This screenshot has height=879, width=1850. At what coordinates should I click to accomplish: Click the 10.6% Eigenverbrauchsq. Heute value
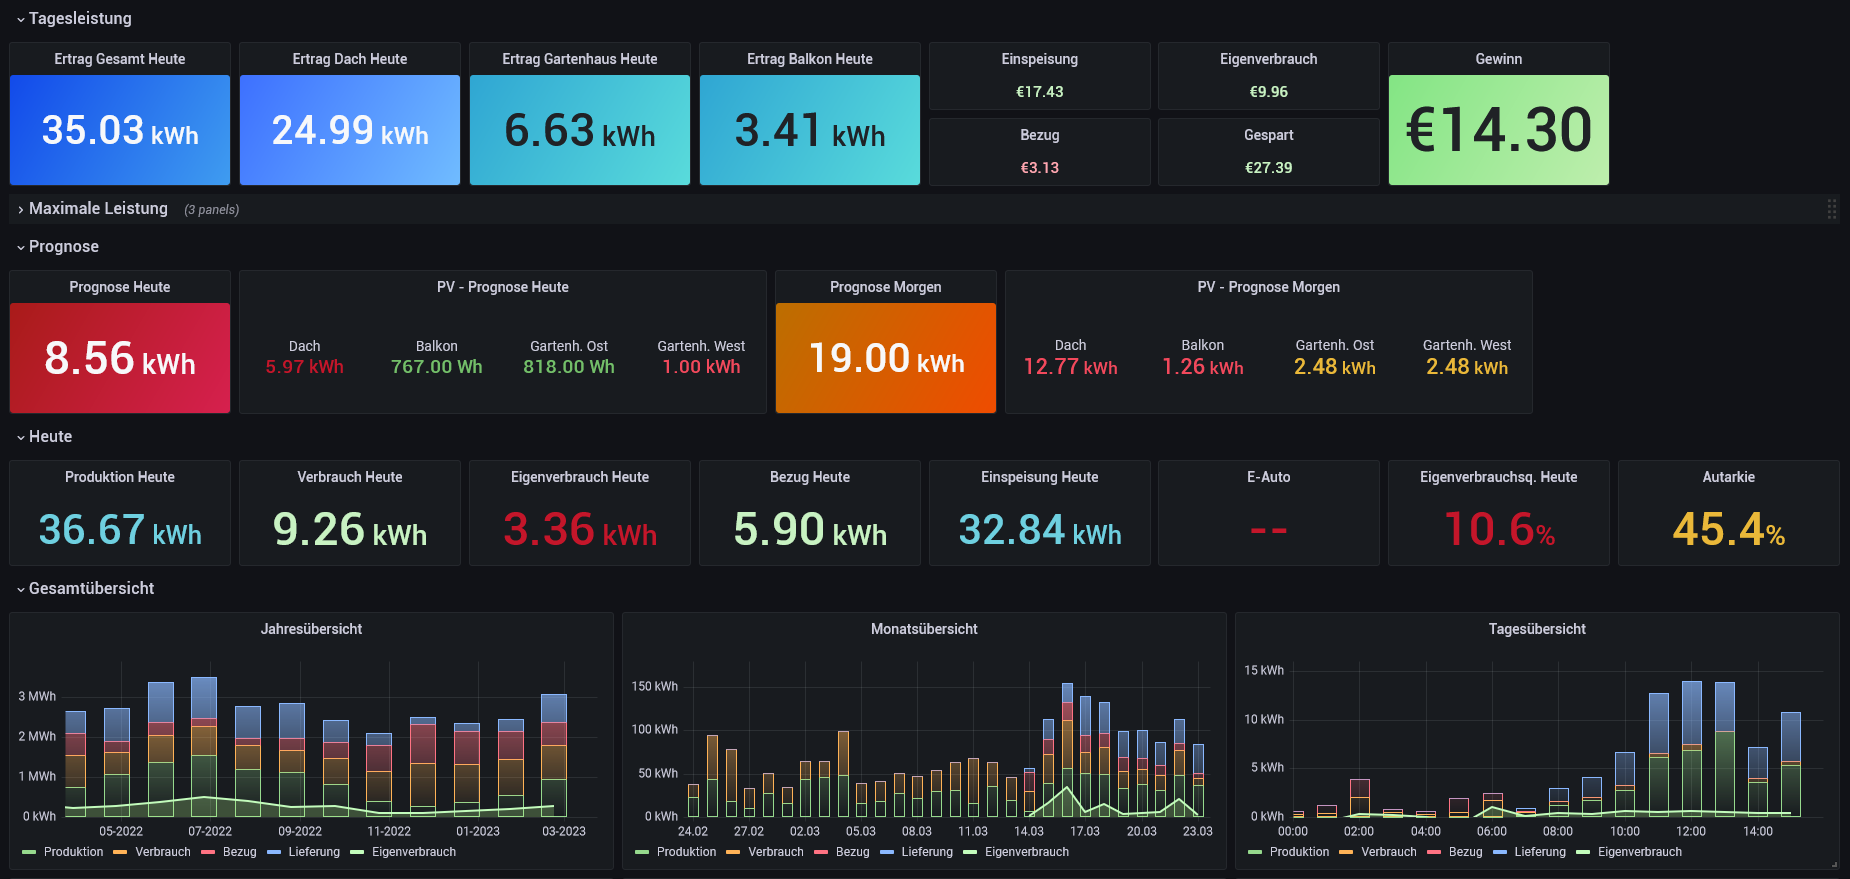click(x=1499, y=529)
